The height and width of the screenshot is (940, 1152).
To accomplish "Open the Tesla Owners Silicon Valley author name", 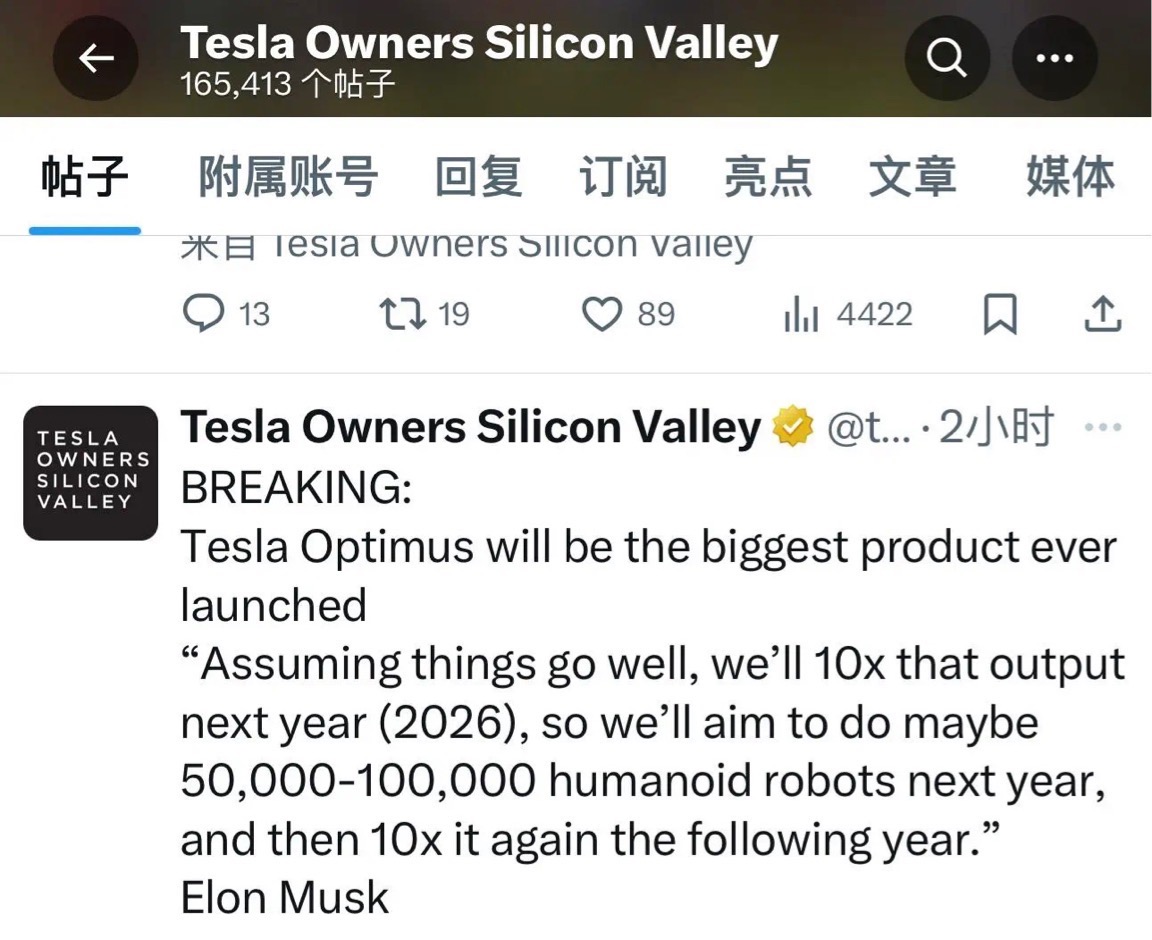I will 471,426.
